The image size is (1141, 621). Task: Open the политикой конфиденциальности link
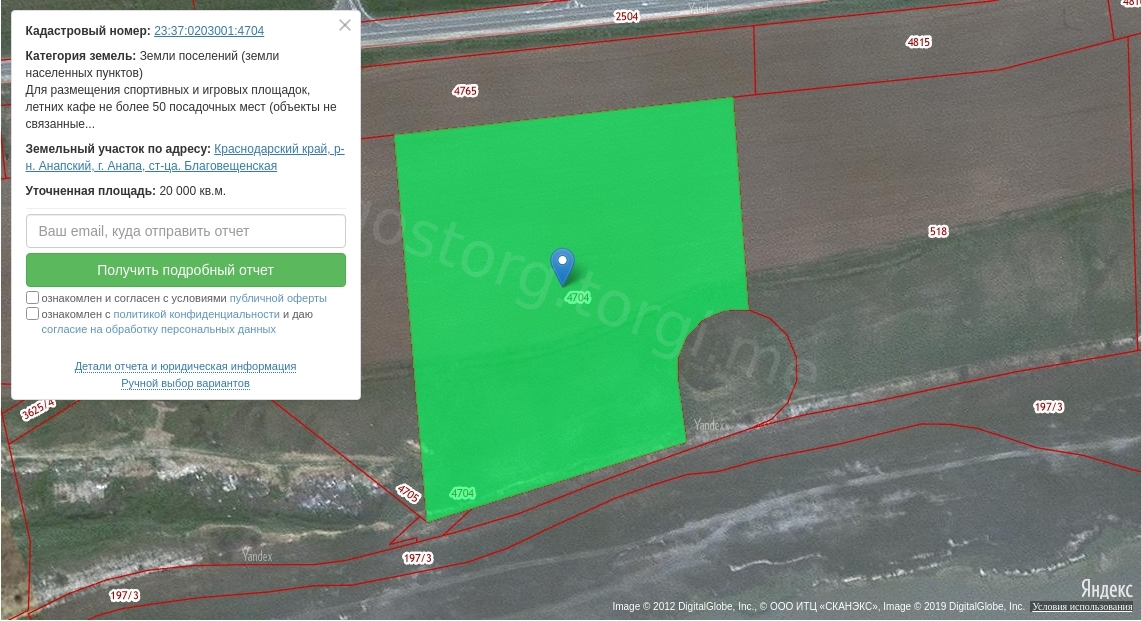click(196, 314)
